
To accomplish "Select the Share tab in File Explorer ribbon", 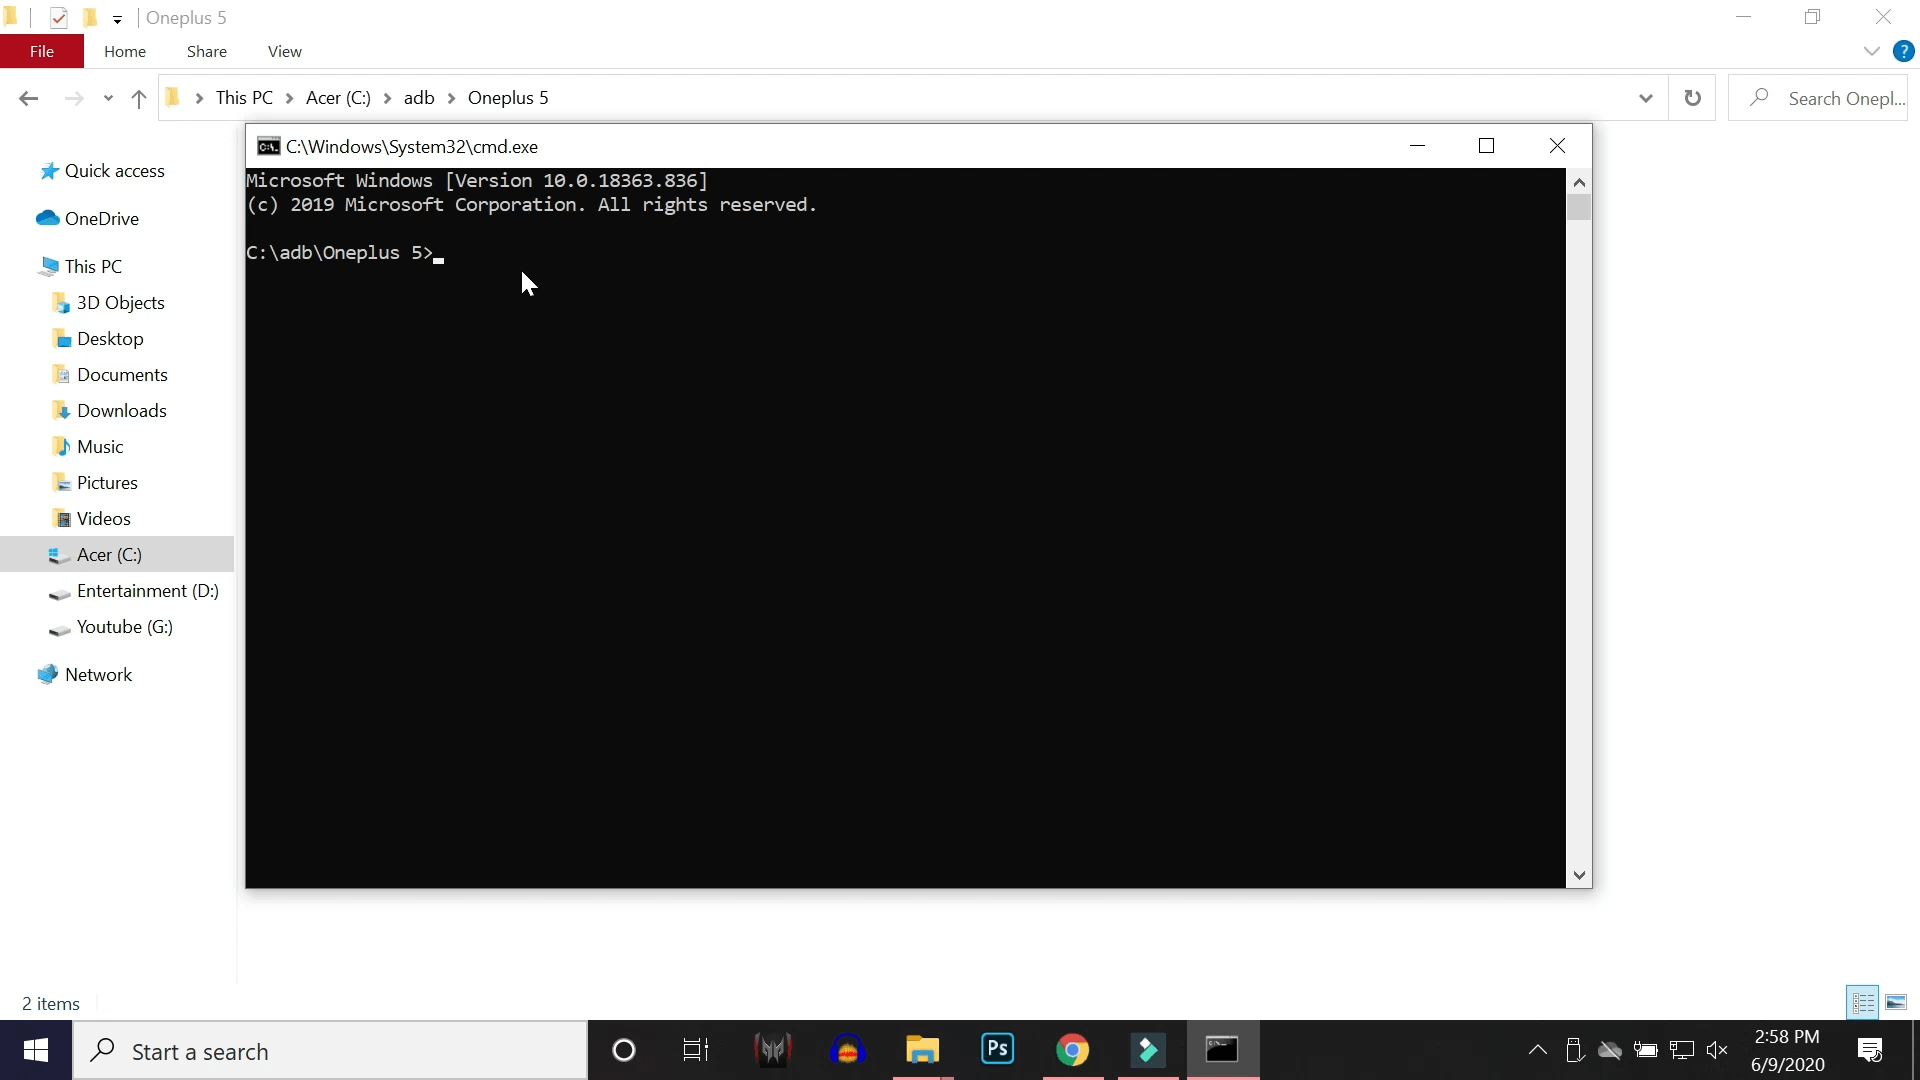I will coord(206,50).
